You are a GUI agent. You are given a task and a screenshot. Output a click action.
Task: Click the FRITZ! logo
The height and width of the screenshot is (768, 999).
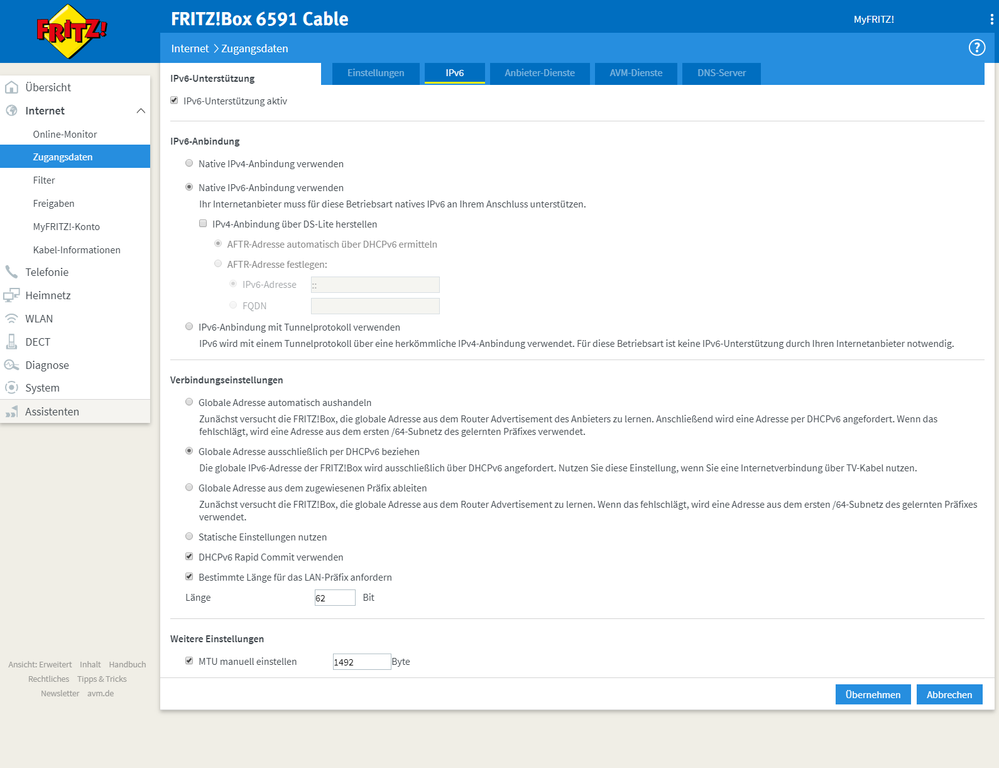71,31
